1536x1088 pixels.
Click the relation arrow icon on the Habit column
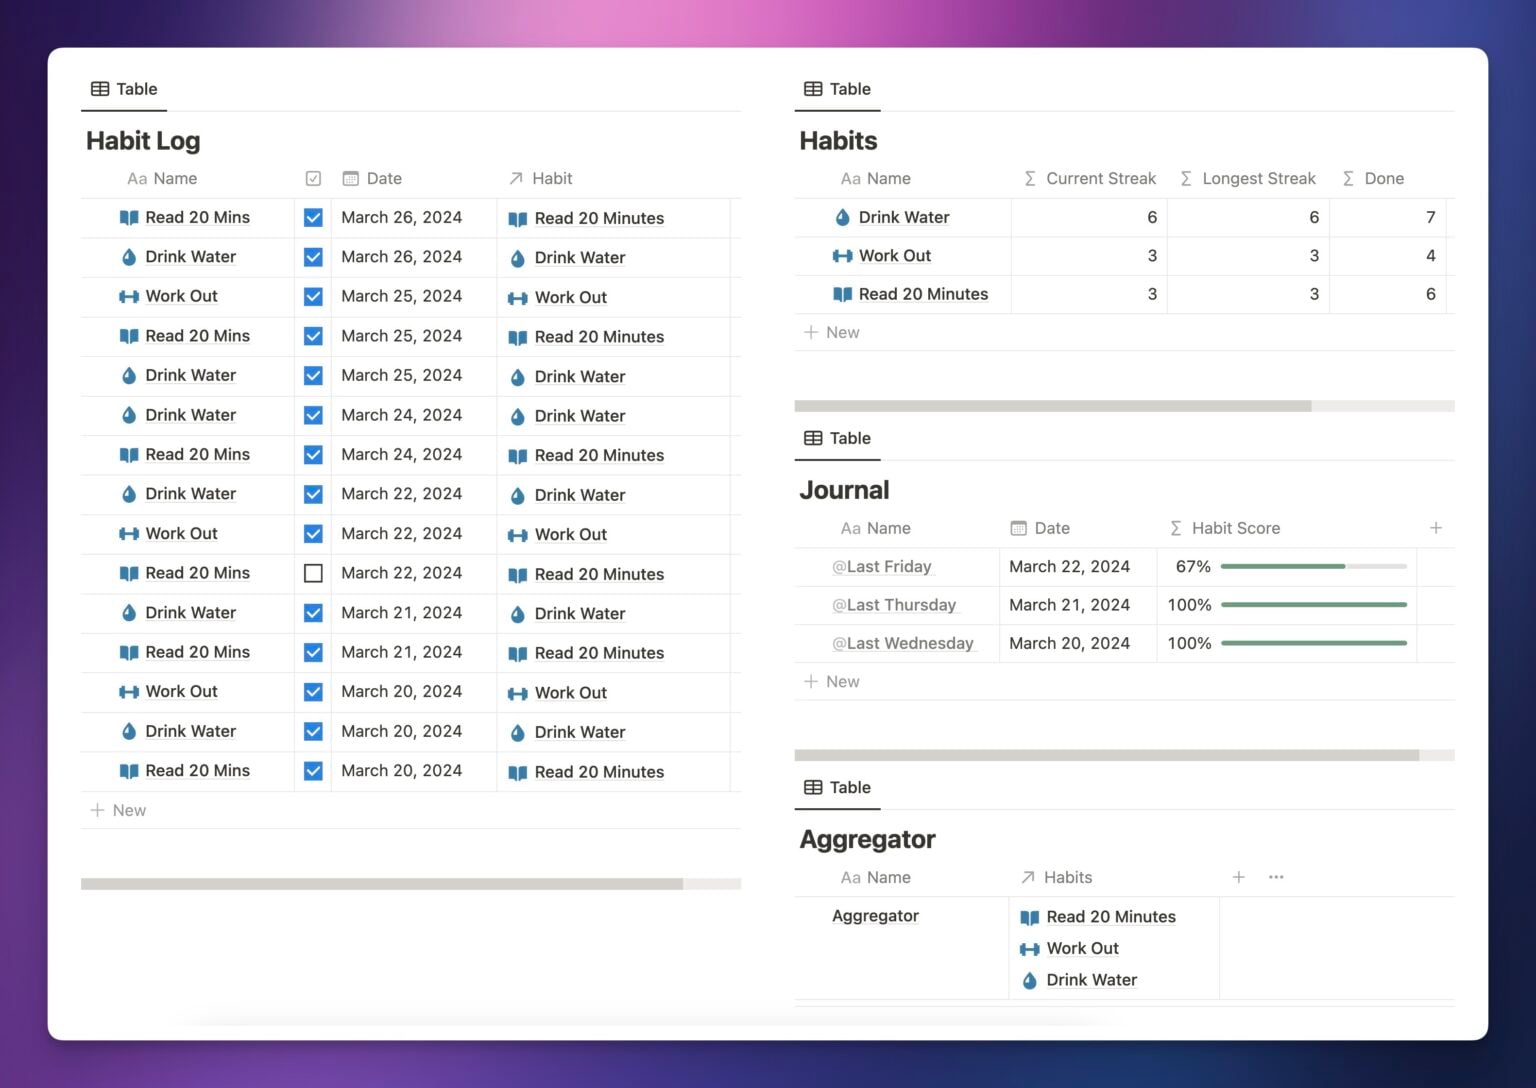pyautogui.click(x=517, y=178)
